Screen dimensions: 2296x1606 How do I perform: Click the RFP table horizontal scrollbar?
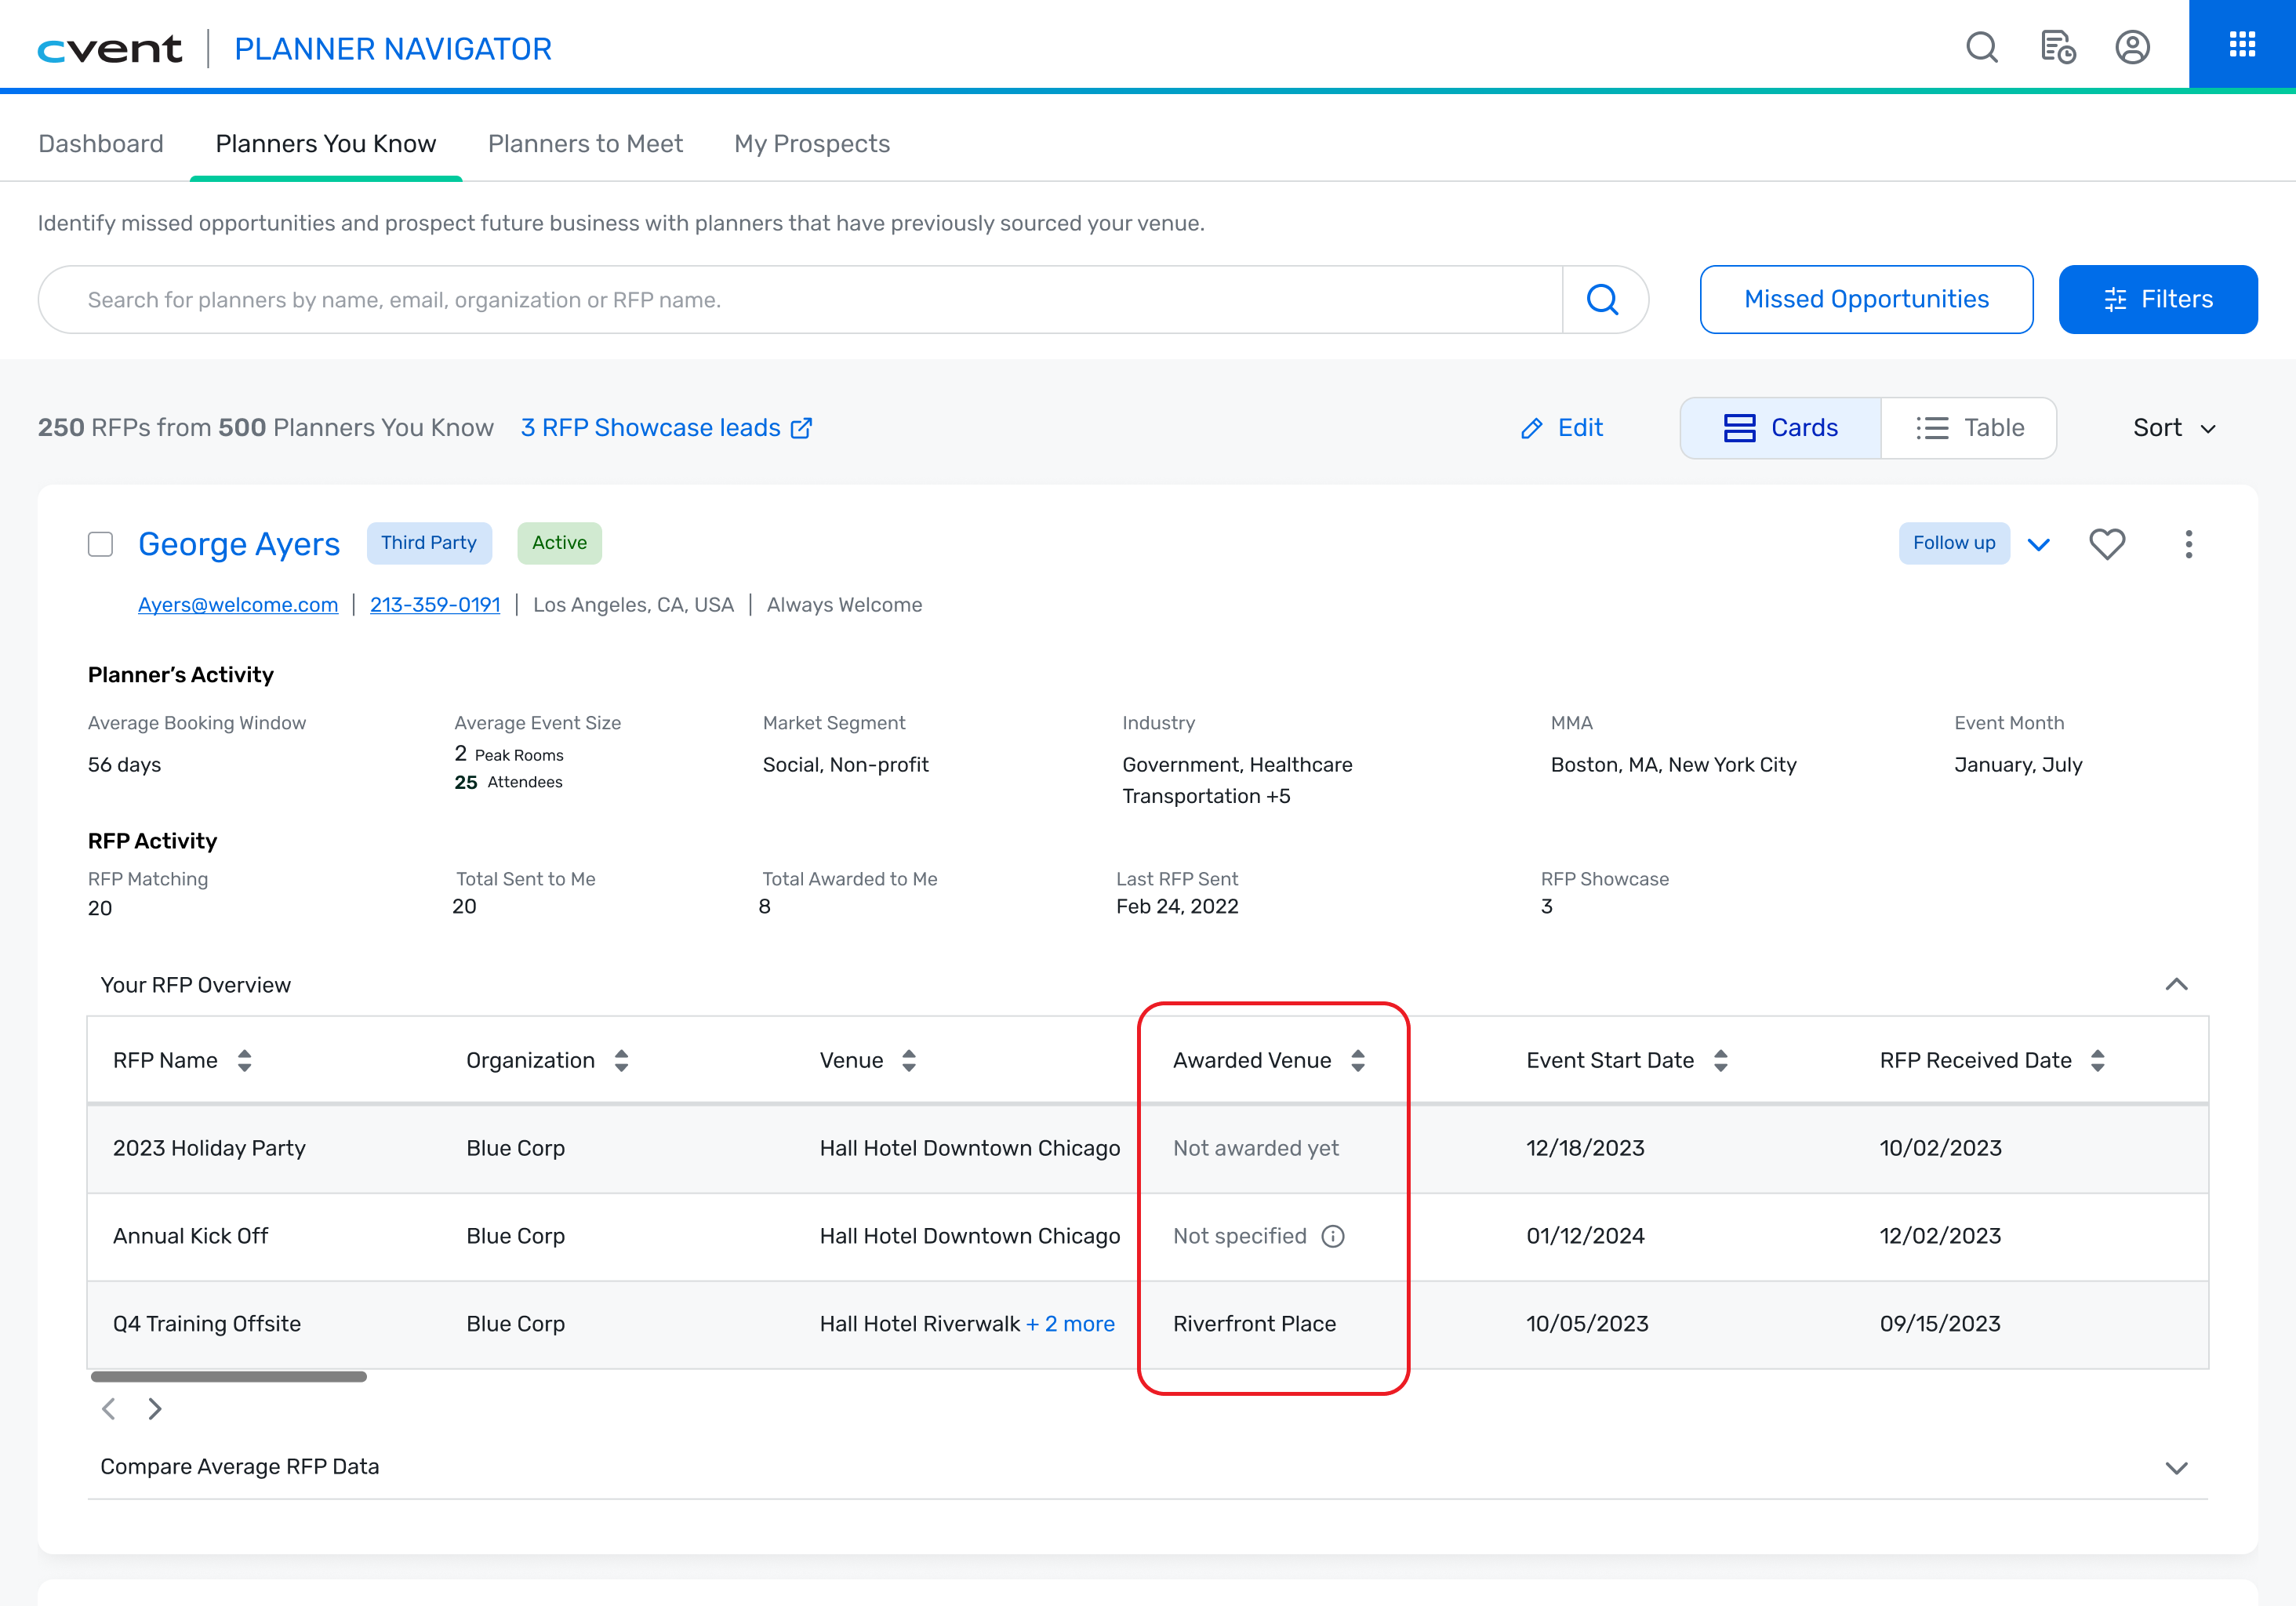(x=229, y=1377)
